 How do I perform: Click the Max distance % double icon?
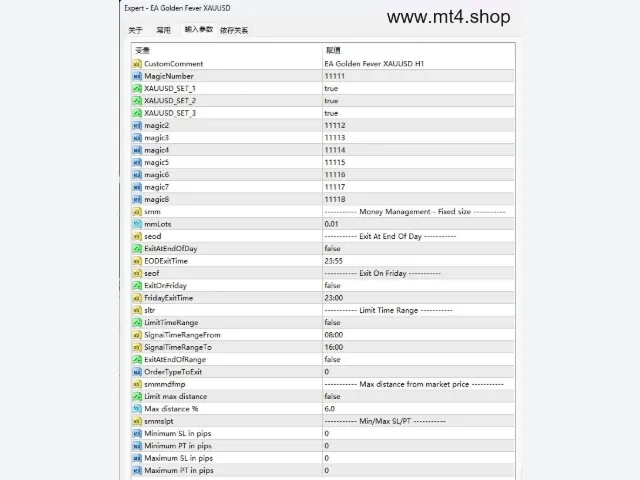pos(137,409)
